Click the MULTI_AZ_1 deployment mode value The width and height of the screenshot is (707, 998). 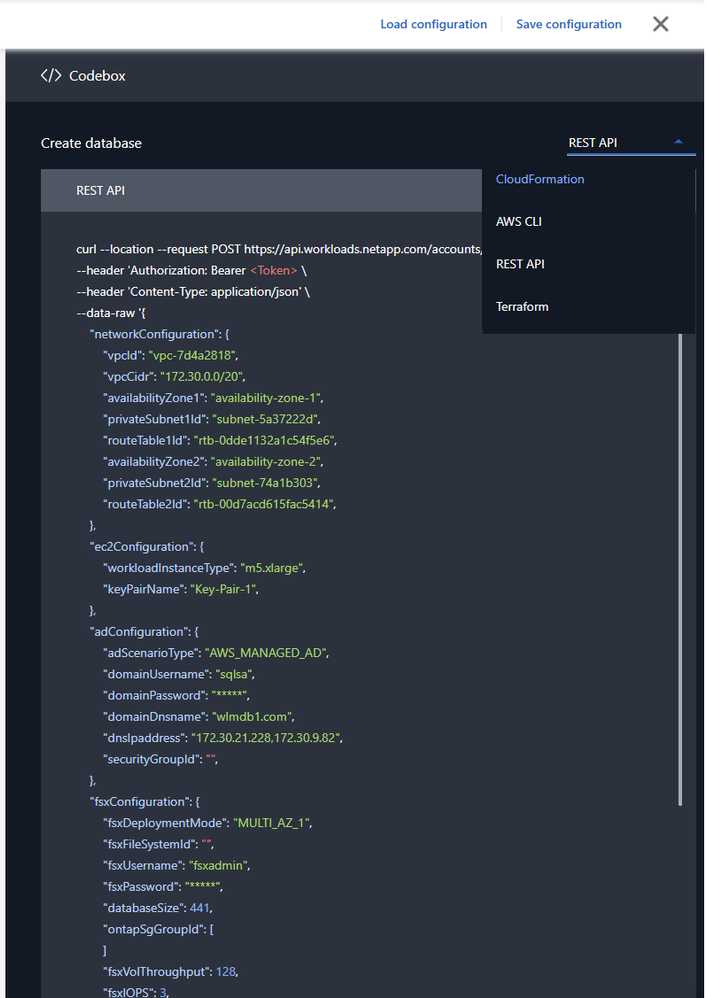pos(273,823)
